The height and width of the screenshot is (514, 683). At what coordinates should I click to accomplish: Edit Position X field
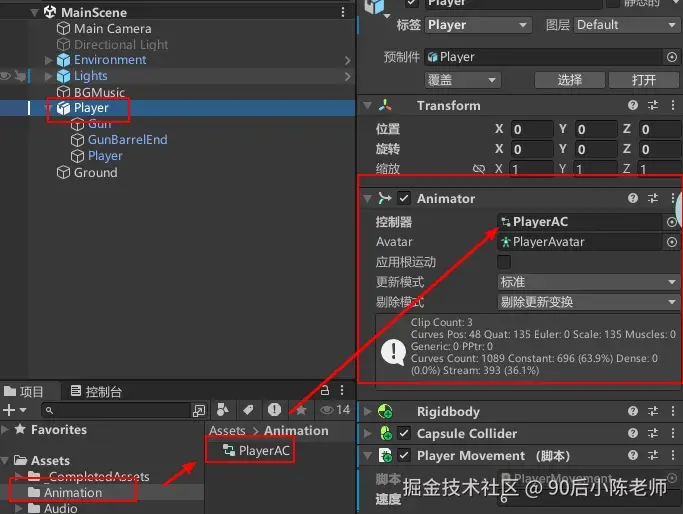pos(532,129)
